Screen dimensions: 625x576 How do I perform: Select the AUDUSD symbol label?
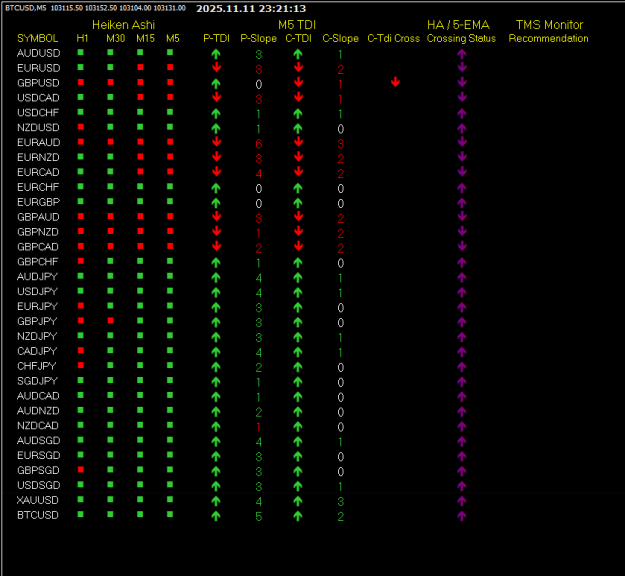[38, 53]
